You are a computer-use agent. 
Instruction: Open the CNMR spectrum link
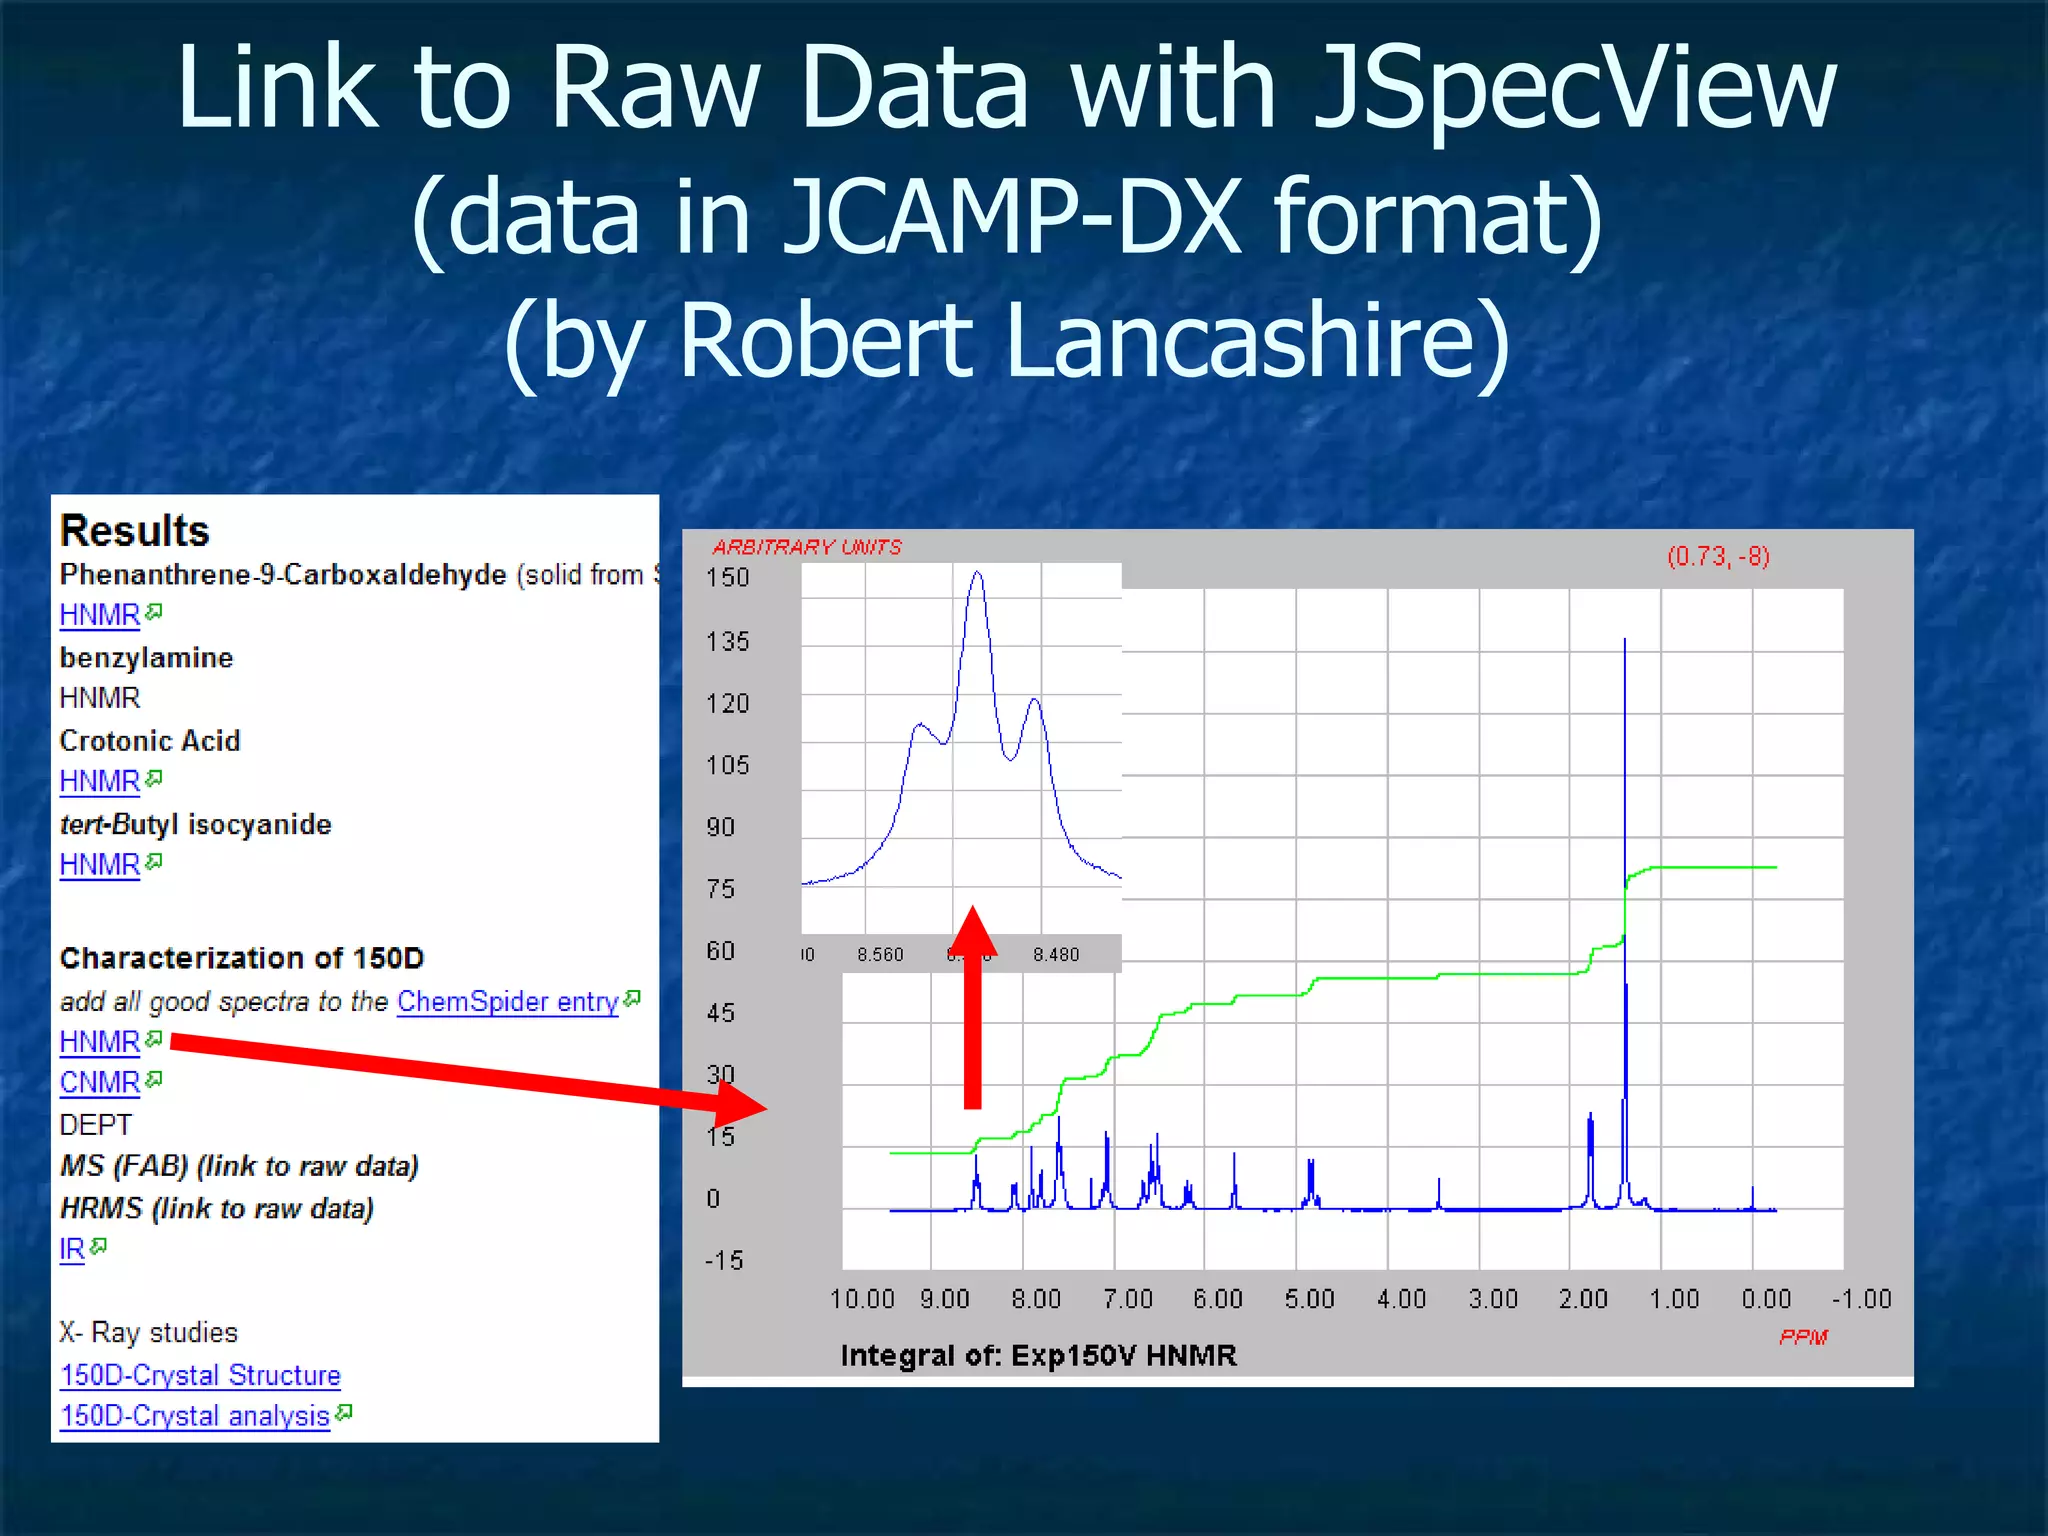pyautogui.click(x=100, y=1082)
